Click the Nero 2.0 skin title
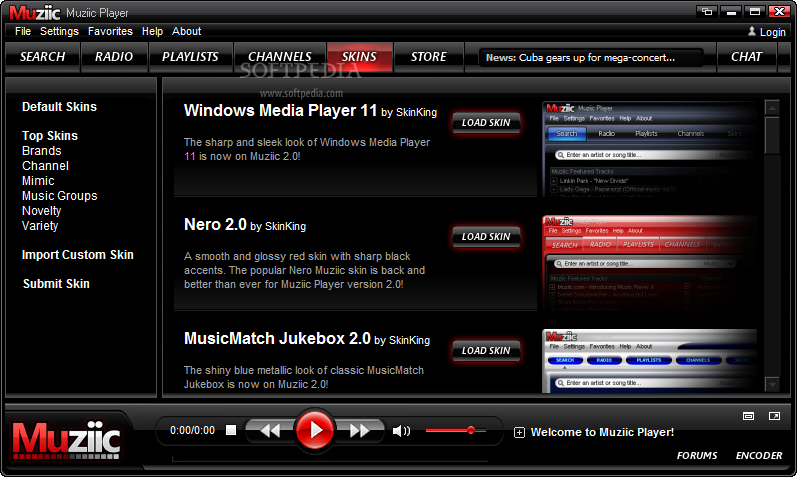 point(216,224)
